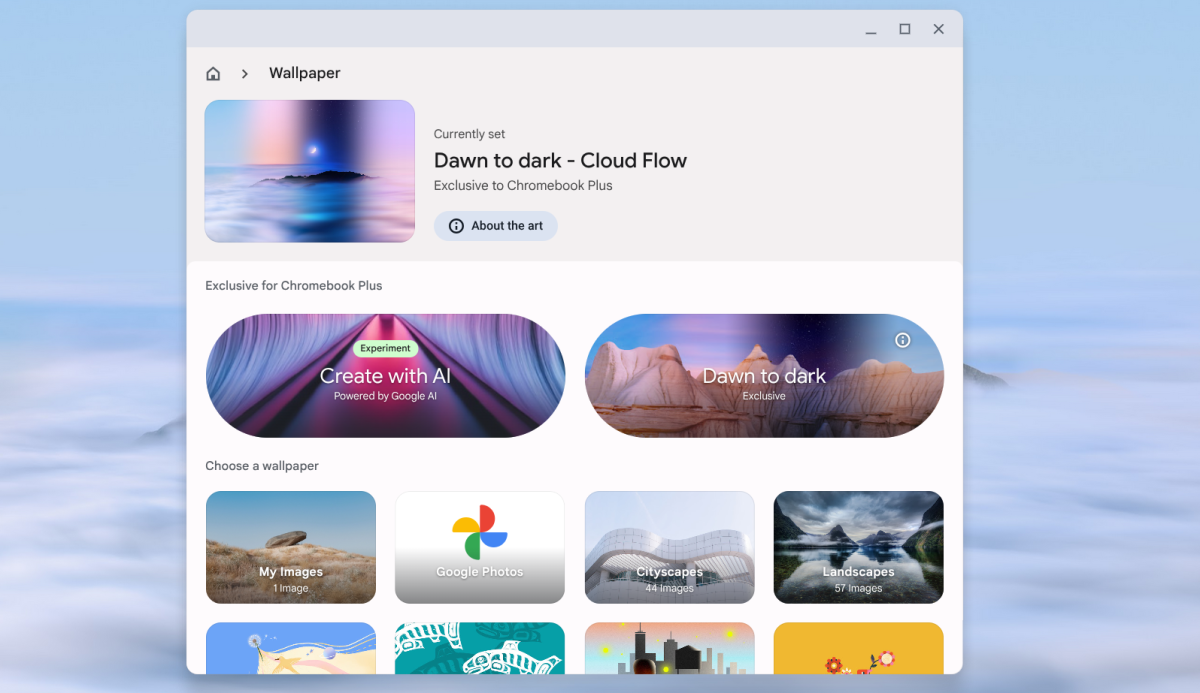Select the yellow floral collection tile
The width and height of the screenshot is (1200, 693).
(859, 648)
